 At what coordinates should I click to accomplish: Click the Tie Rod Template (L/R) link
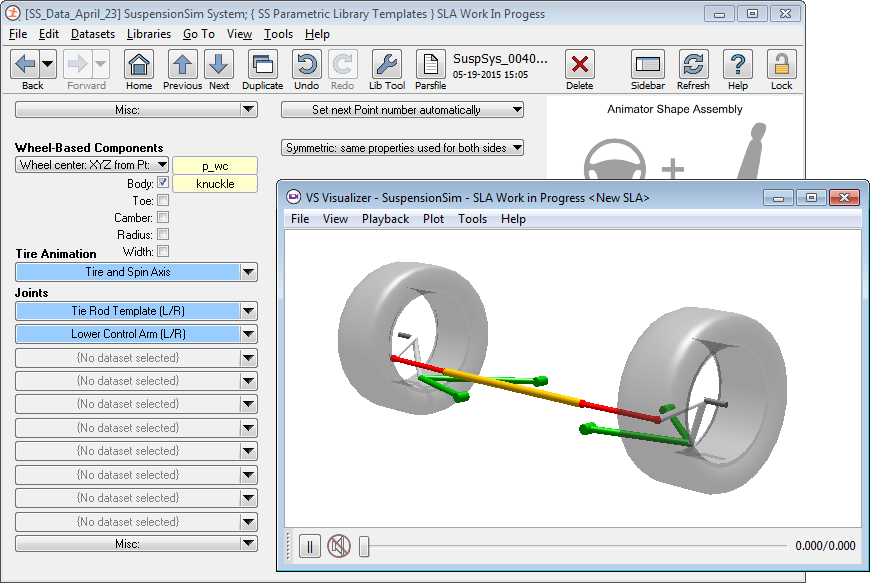click(x=128, y=311)
